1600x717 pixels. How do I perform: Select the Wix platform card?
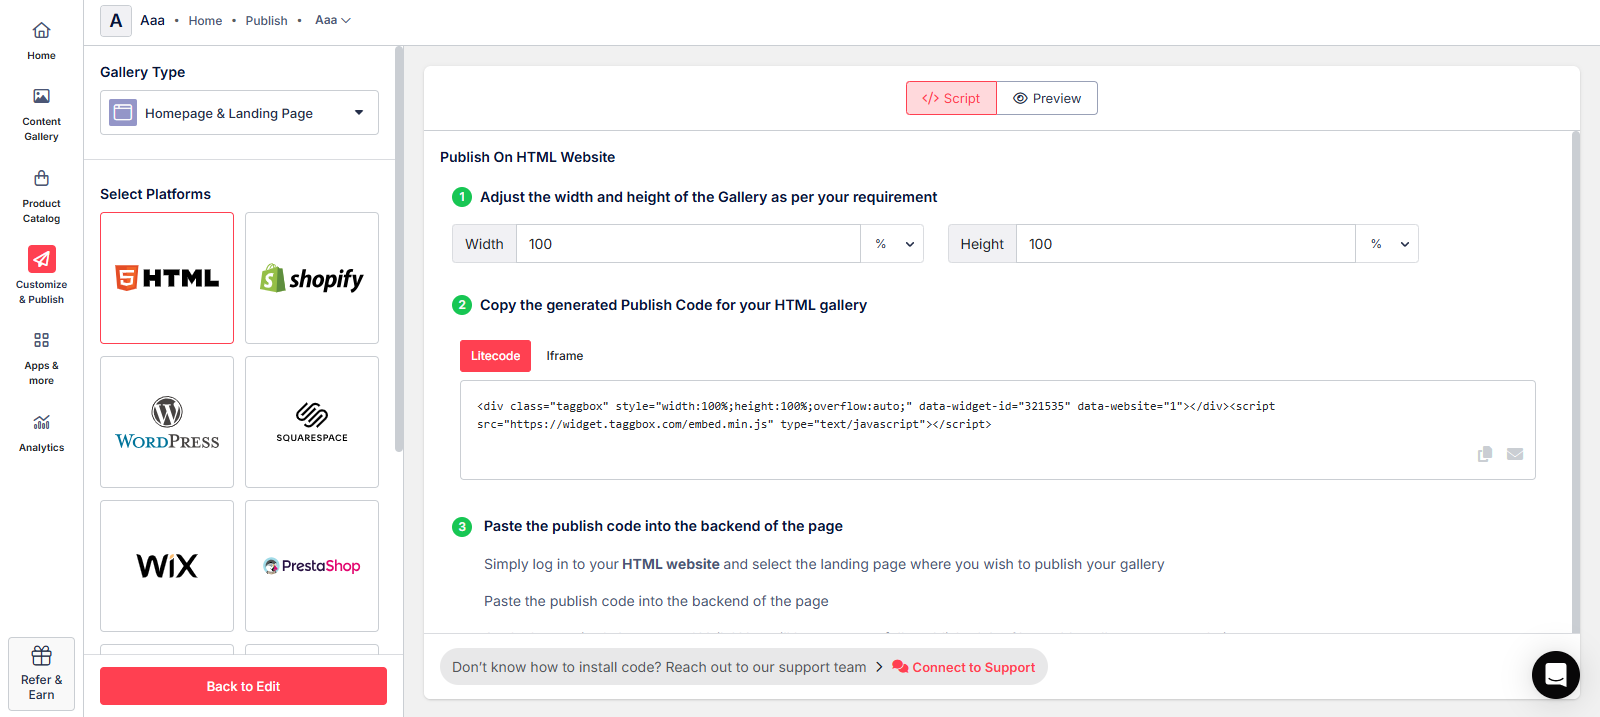pos(167,566)
